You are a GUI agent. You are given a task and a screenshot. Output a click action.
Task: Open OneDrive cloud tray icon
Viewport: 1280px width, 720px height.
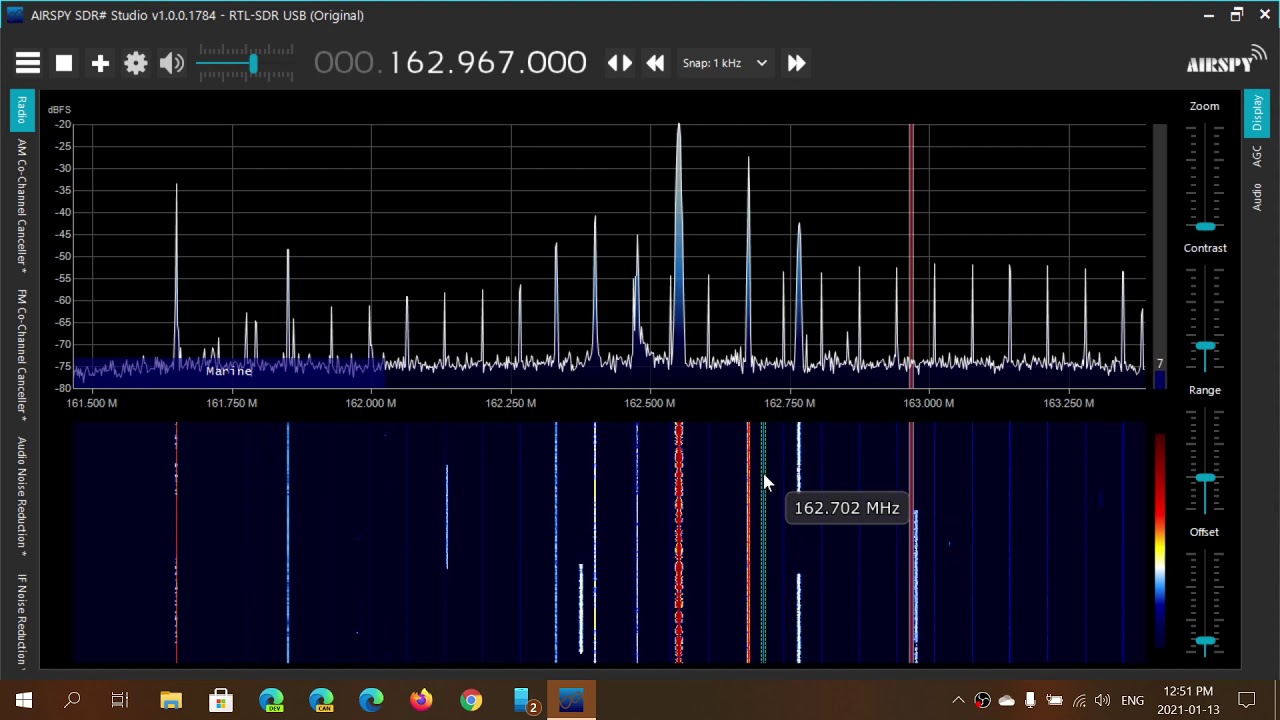[x=1006, y=700]
